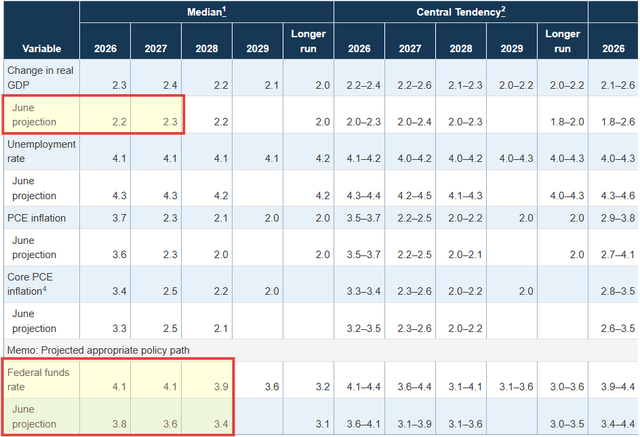Click the Unemployment rate row label
Viewport: 640px width, 437px height.
(x=41, y=151)
